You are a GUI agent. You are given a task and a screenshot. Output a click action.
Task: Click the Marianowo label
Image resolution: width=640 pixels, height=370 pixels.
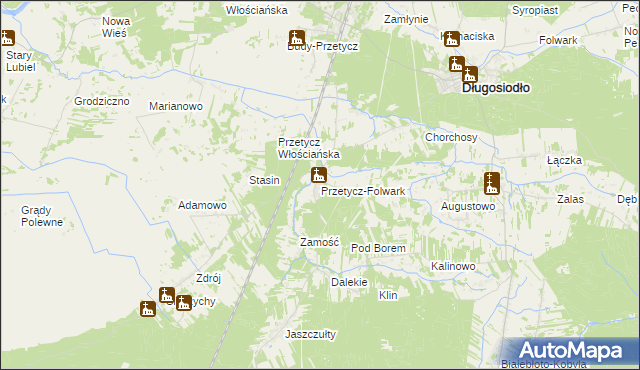pyautogui.click(x=176, y=106)
